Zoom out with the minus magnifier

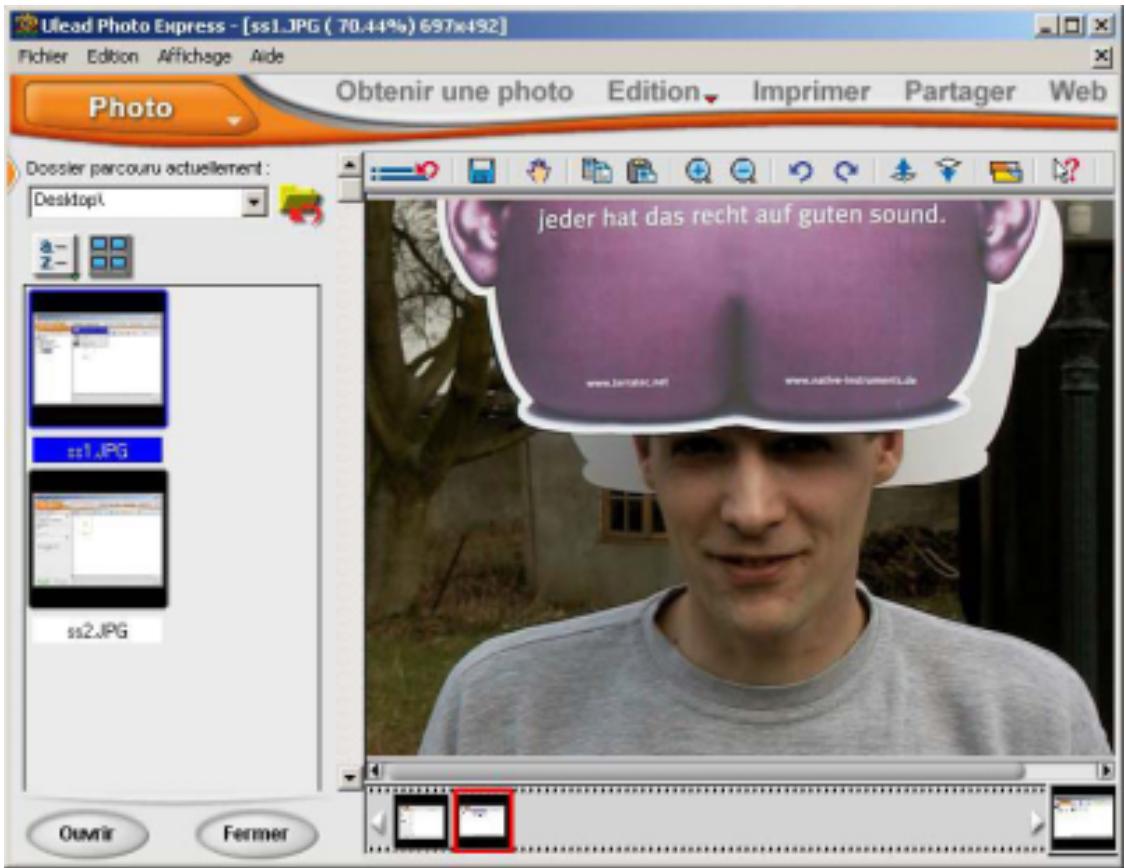(743, 171)
